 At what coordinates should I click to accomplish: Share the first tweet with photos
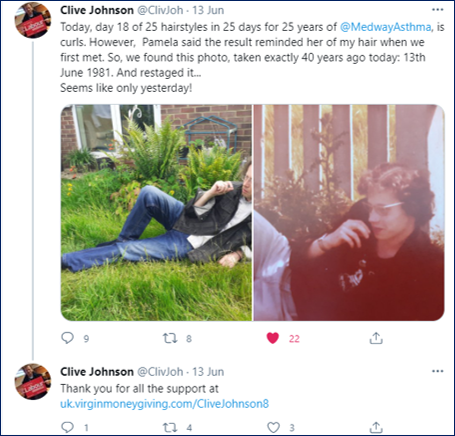376,338
